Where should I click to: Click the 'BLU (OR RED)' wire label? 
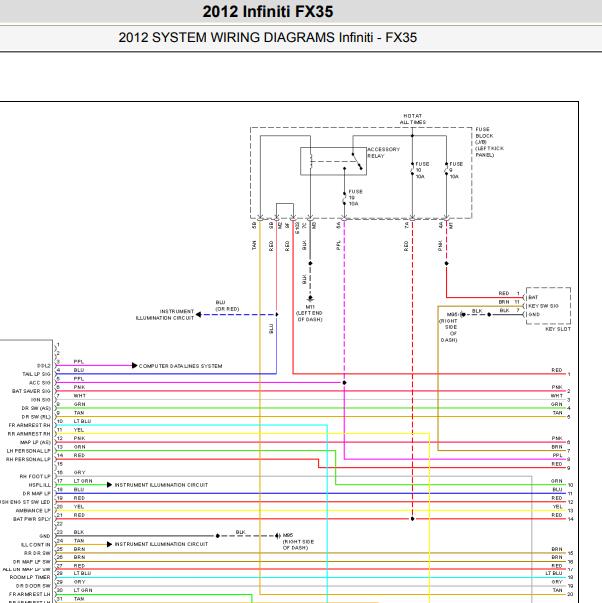tap(227, 306)
